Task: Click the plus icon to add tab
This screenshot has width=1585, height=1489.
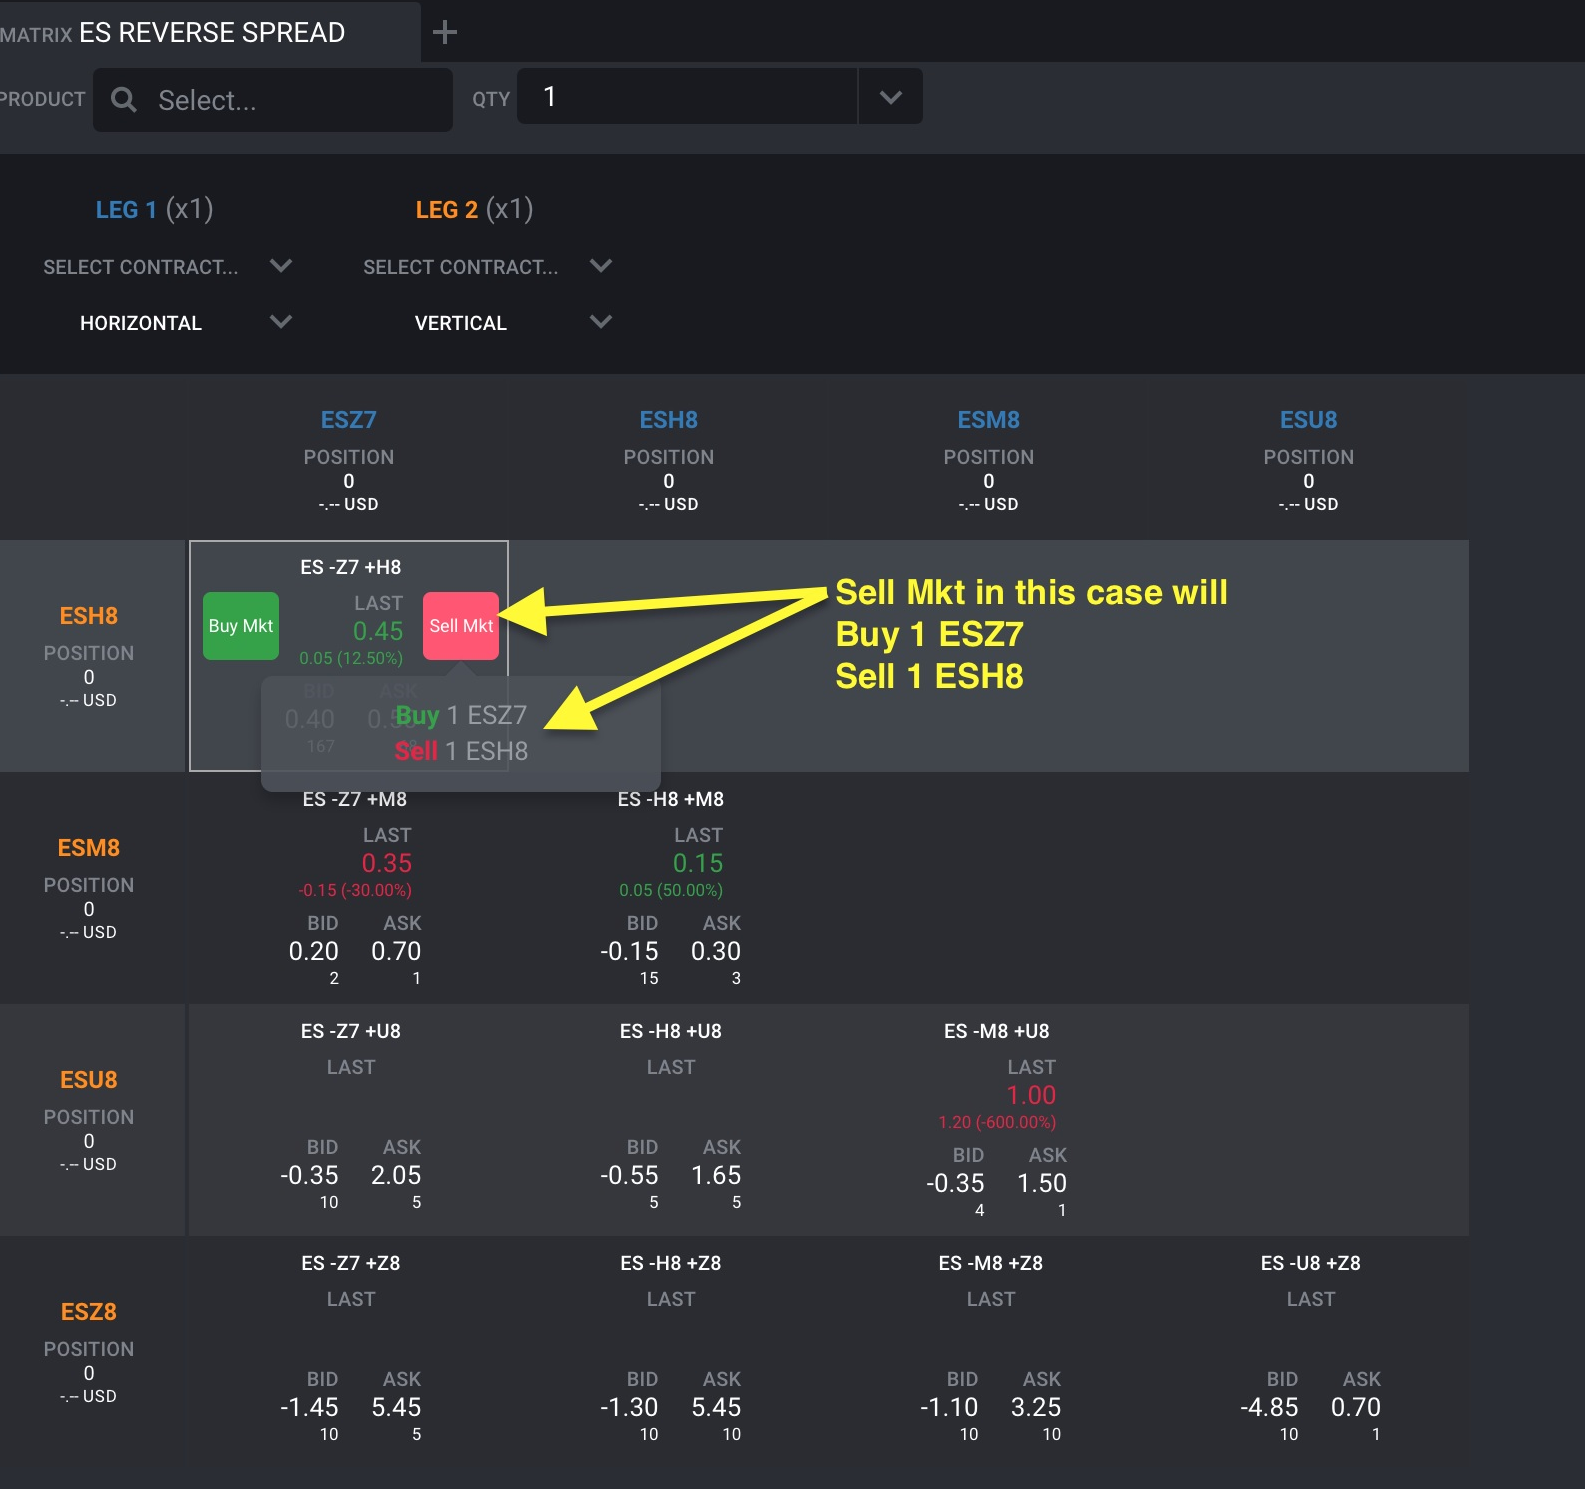Action: click(x=445, y=32)
